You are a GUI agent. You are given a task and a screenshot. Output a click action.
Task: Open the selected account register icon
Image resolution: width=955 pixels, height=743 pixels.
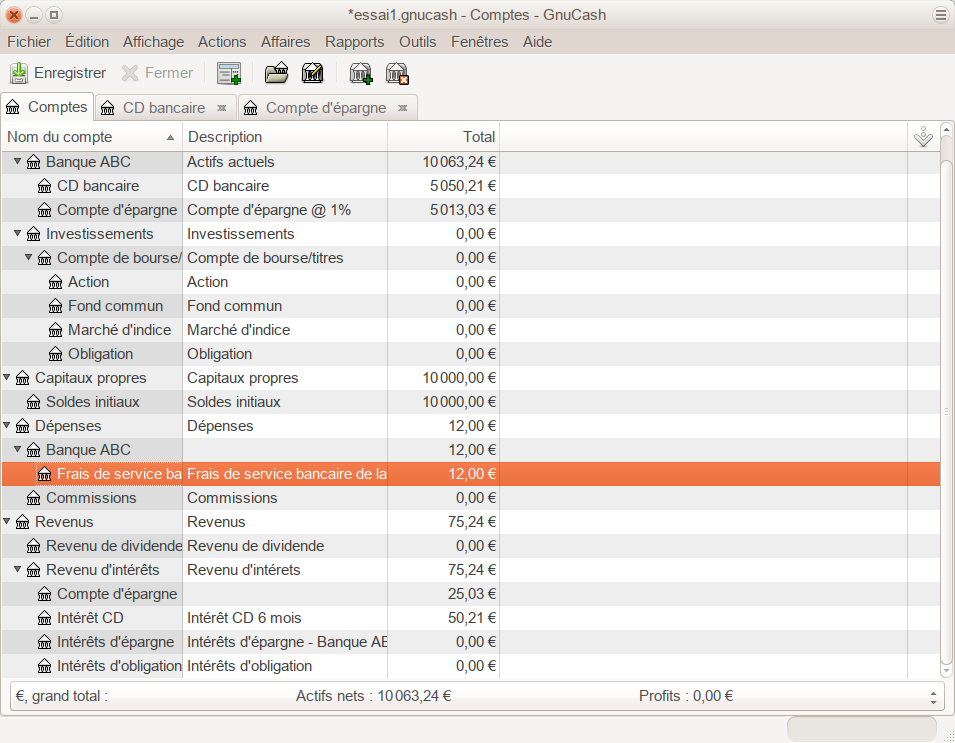tap(277, 73)
